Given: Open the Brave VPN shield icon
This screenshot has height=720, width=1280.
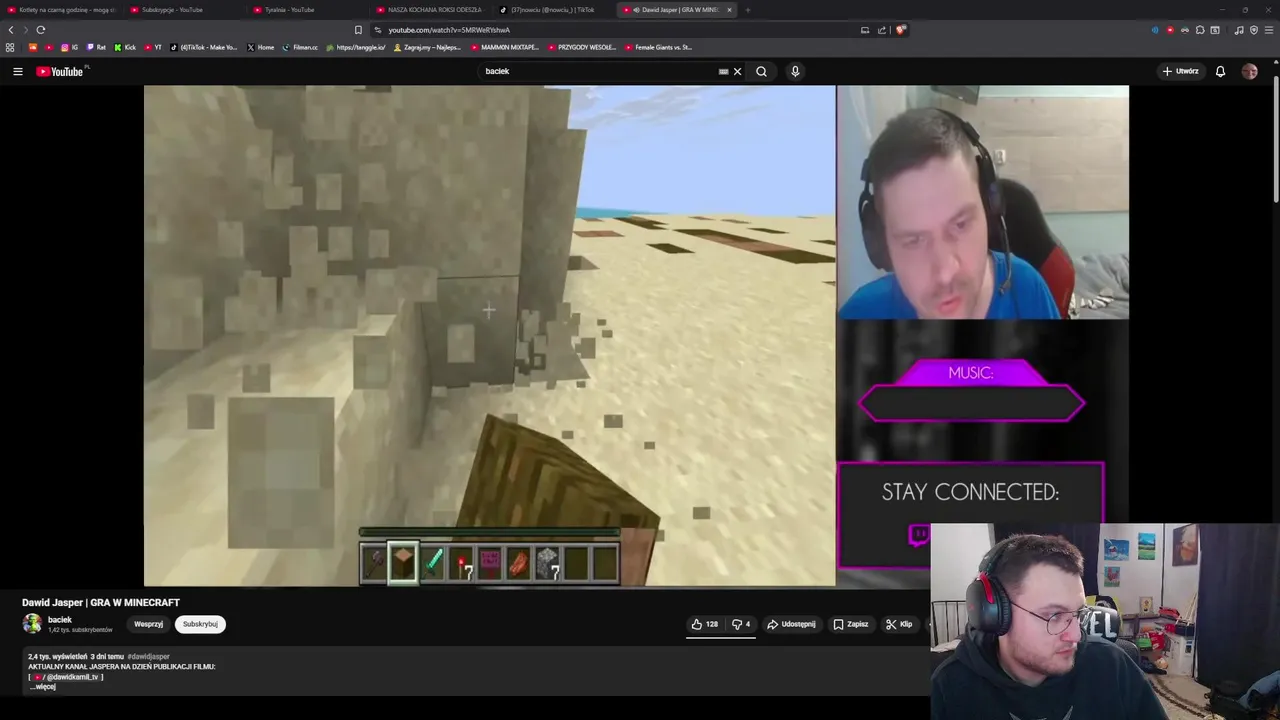Looking at the screenshot, I should 1254,30.
